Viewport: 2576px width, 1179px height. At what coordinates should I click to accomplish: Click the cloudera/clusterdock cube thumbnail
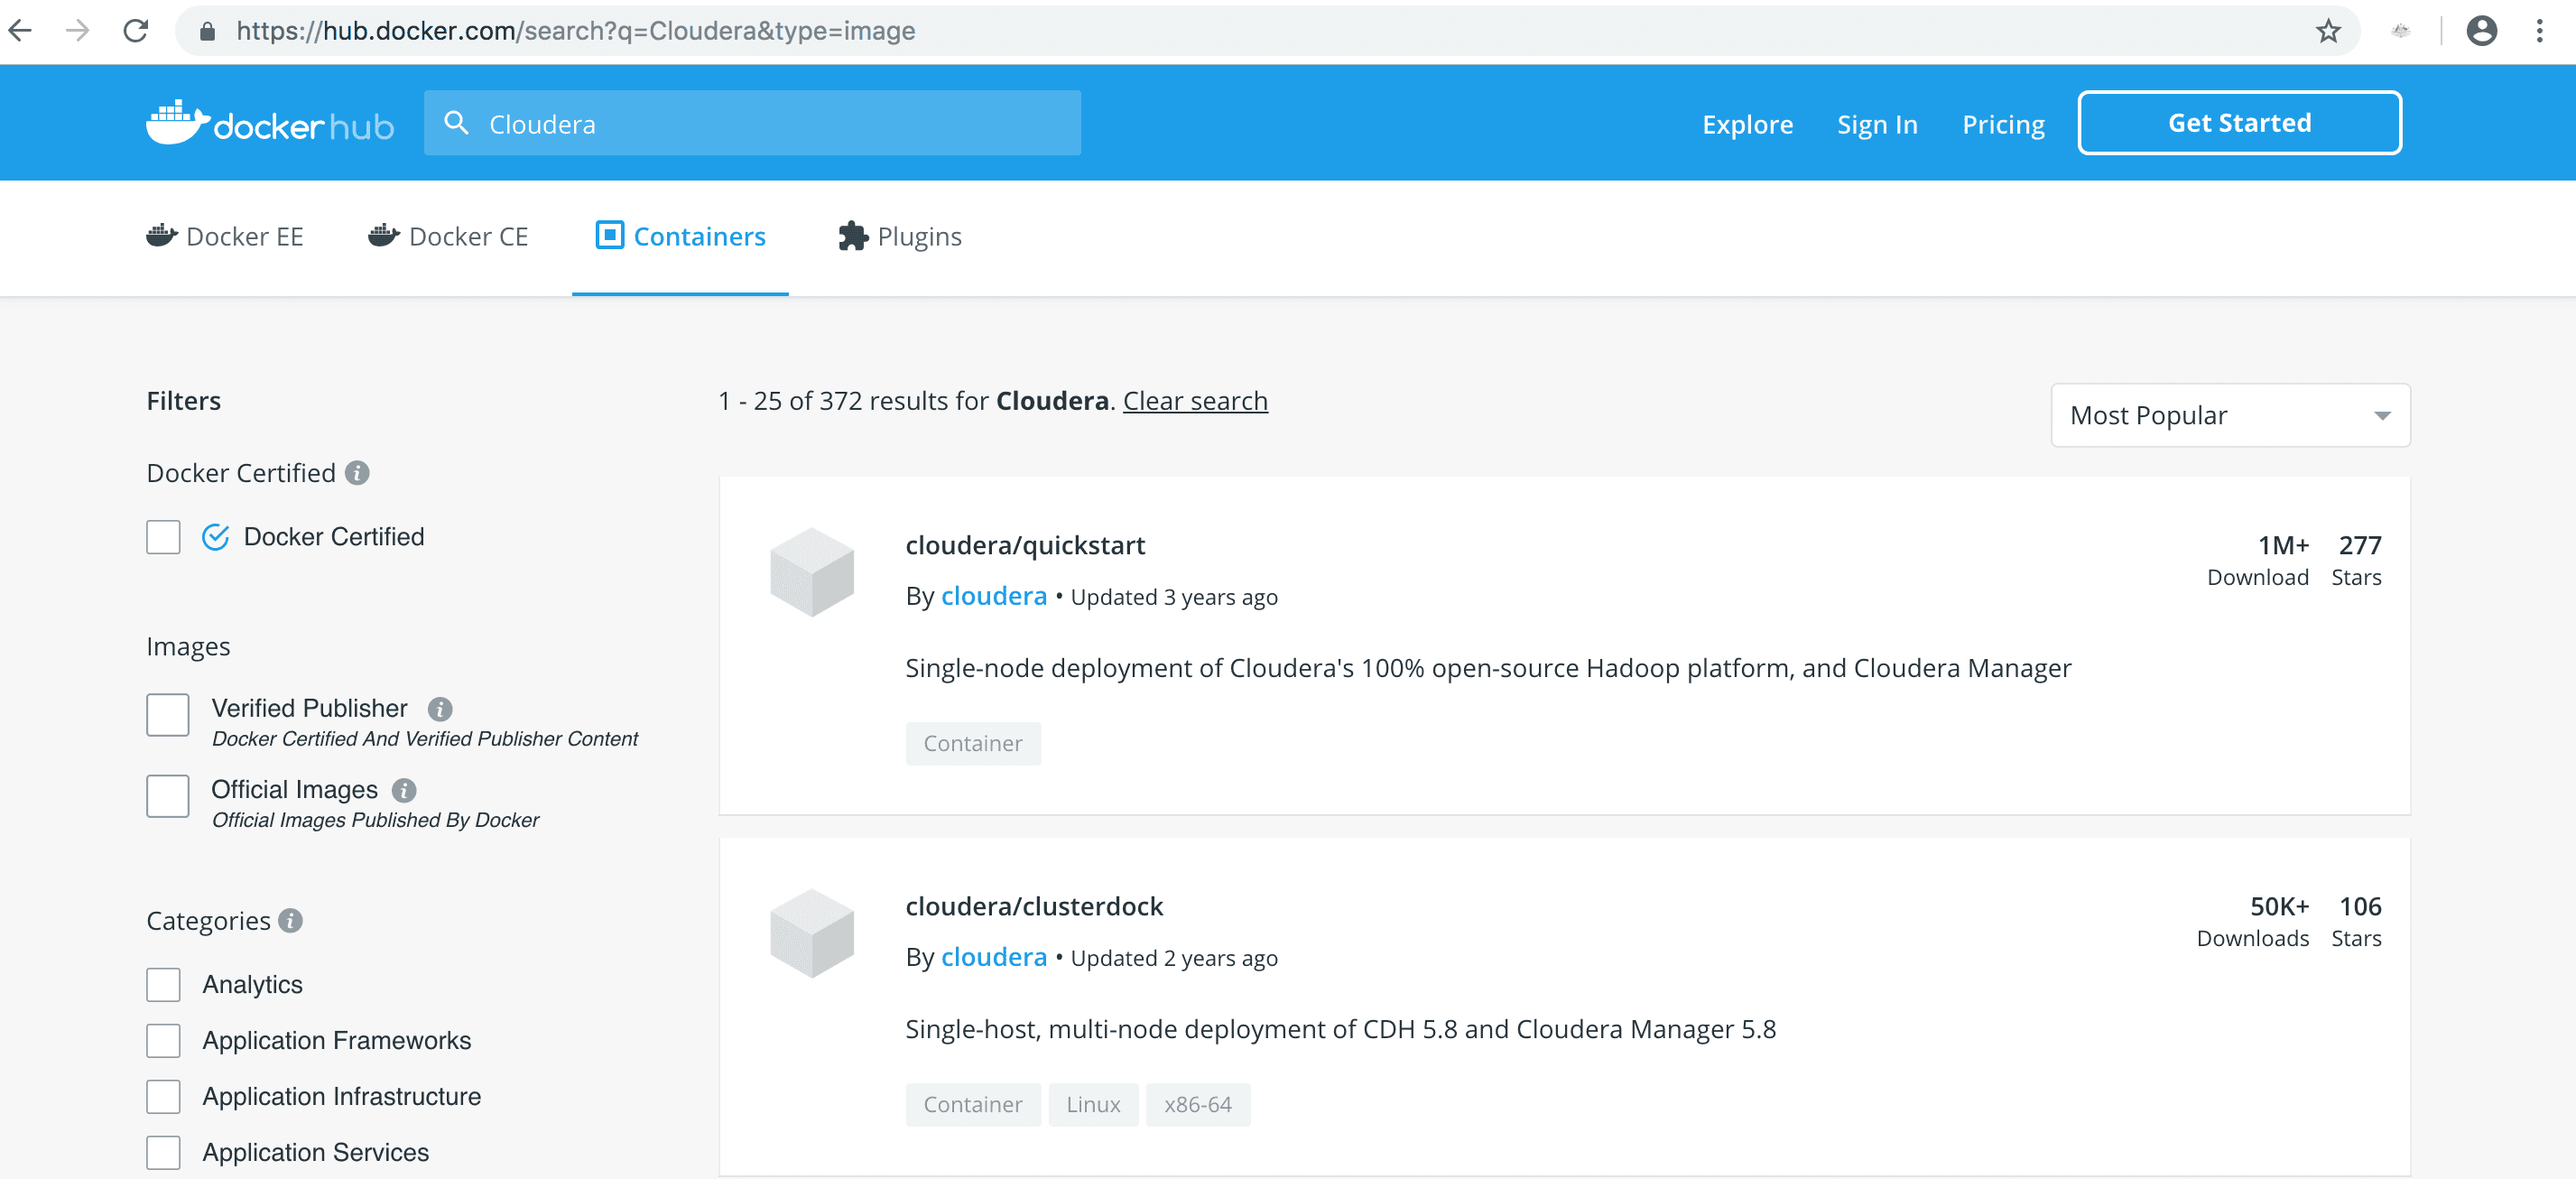[x=812, y=933]
